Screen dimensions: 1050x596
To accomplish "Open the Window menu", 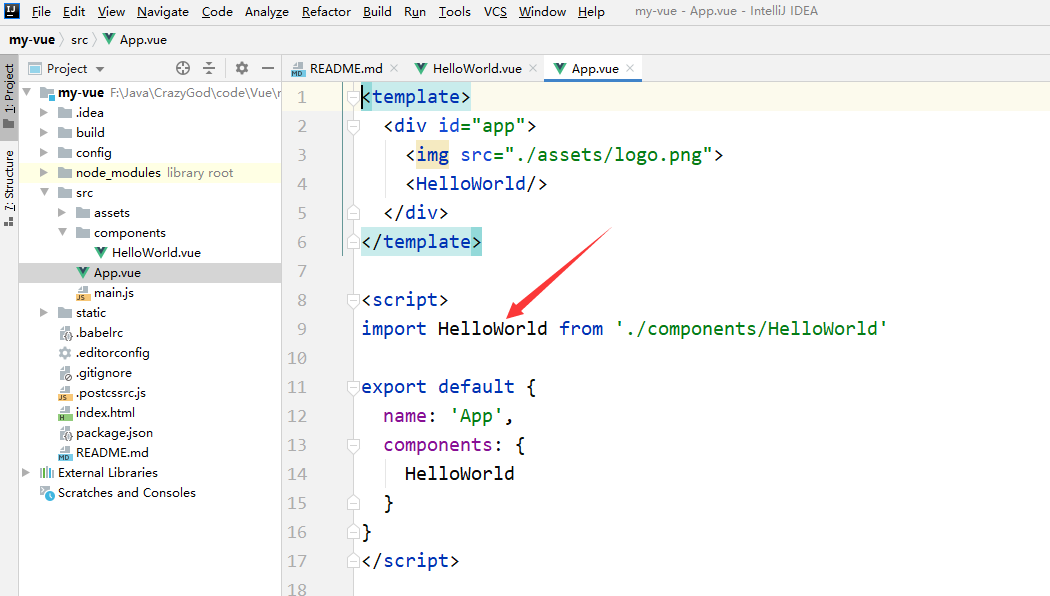I will pyautogui.click(x=542, y=11).
